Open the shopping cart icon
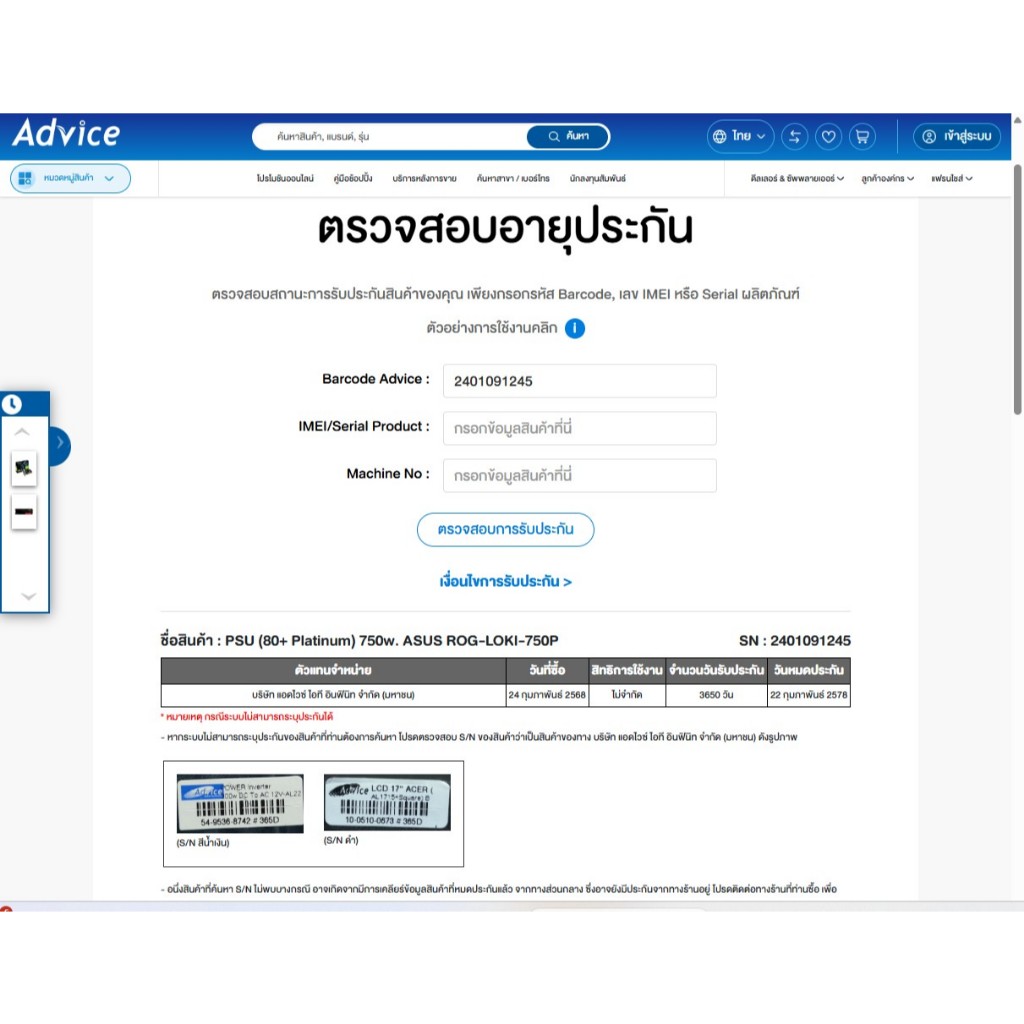 pos(861,136)
